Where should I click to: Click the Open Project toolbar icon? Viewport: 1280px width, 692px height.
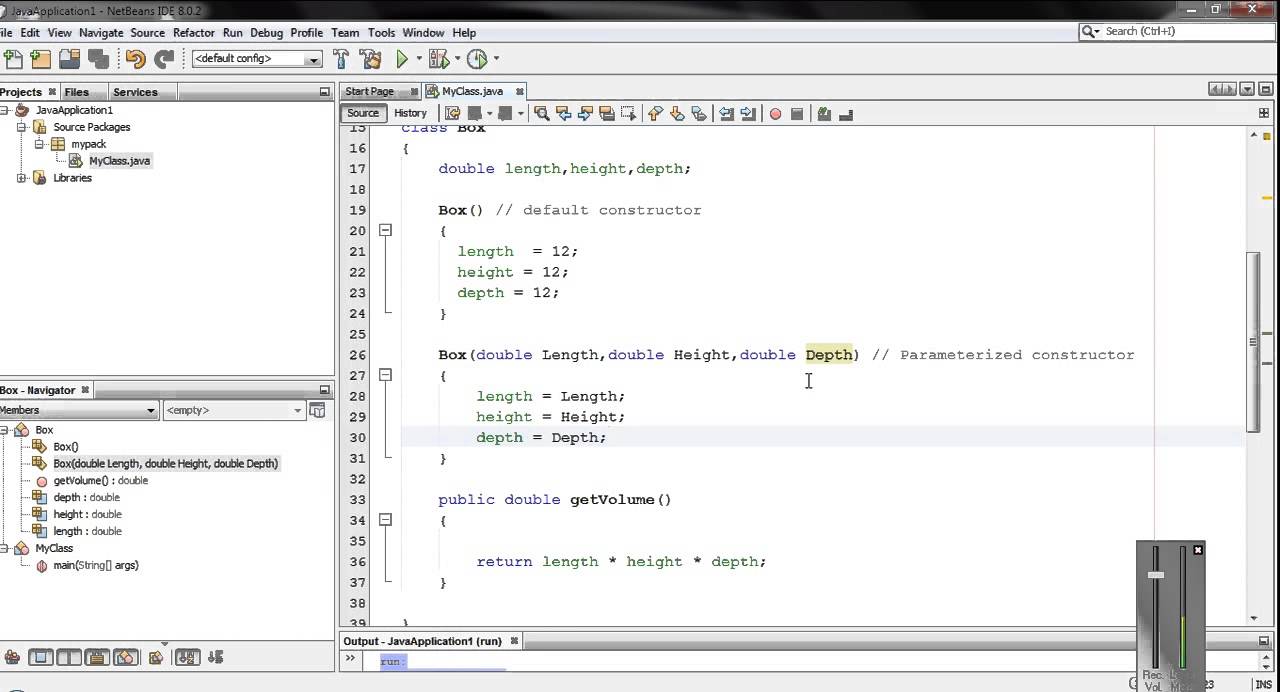(71, 59)
